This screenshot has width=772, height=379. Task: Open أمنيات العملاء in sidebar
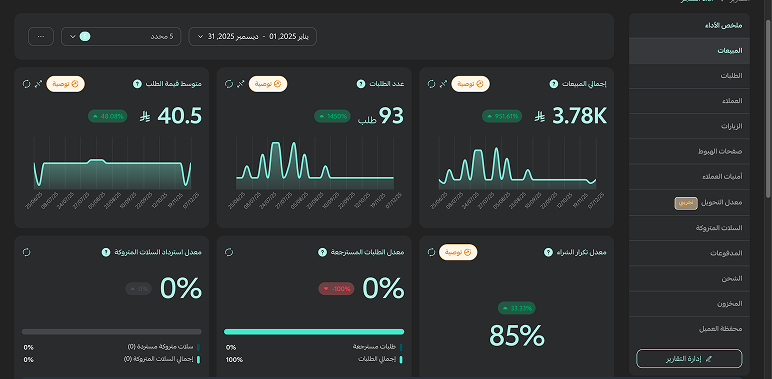pyautogui.click(x=689, y=177)
